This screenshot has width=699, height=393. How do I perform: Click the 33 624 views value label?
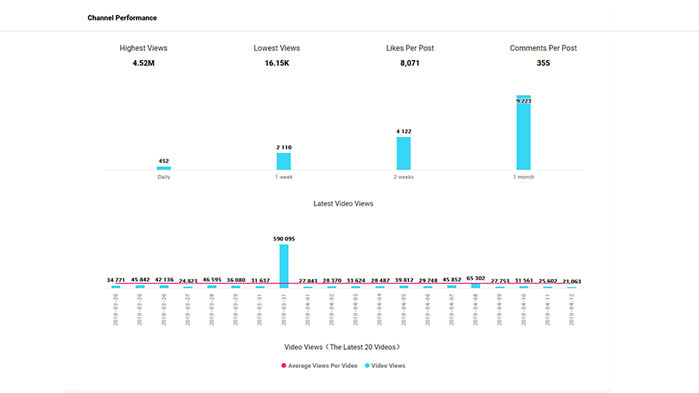click(356, 281)
